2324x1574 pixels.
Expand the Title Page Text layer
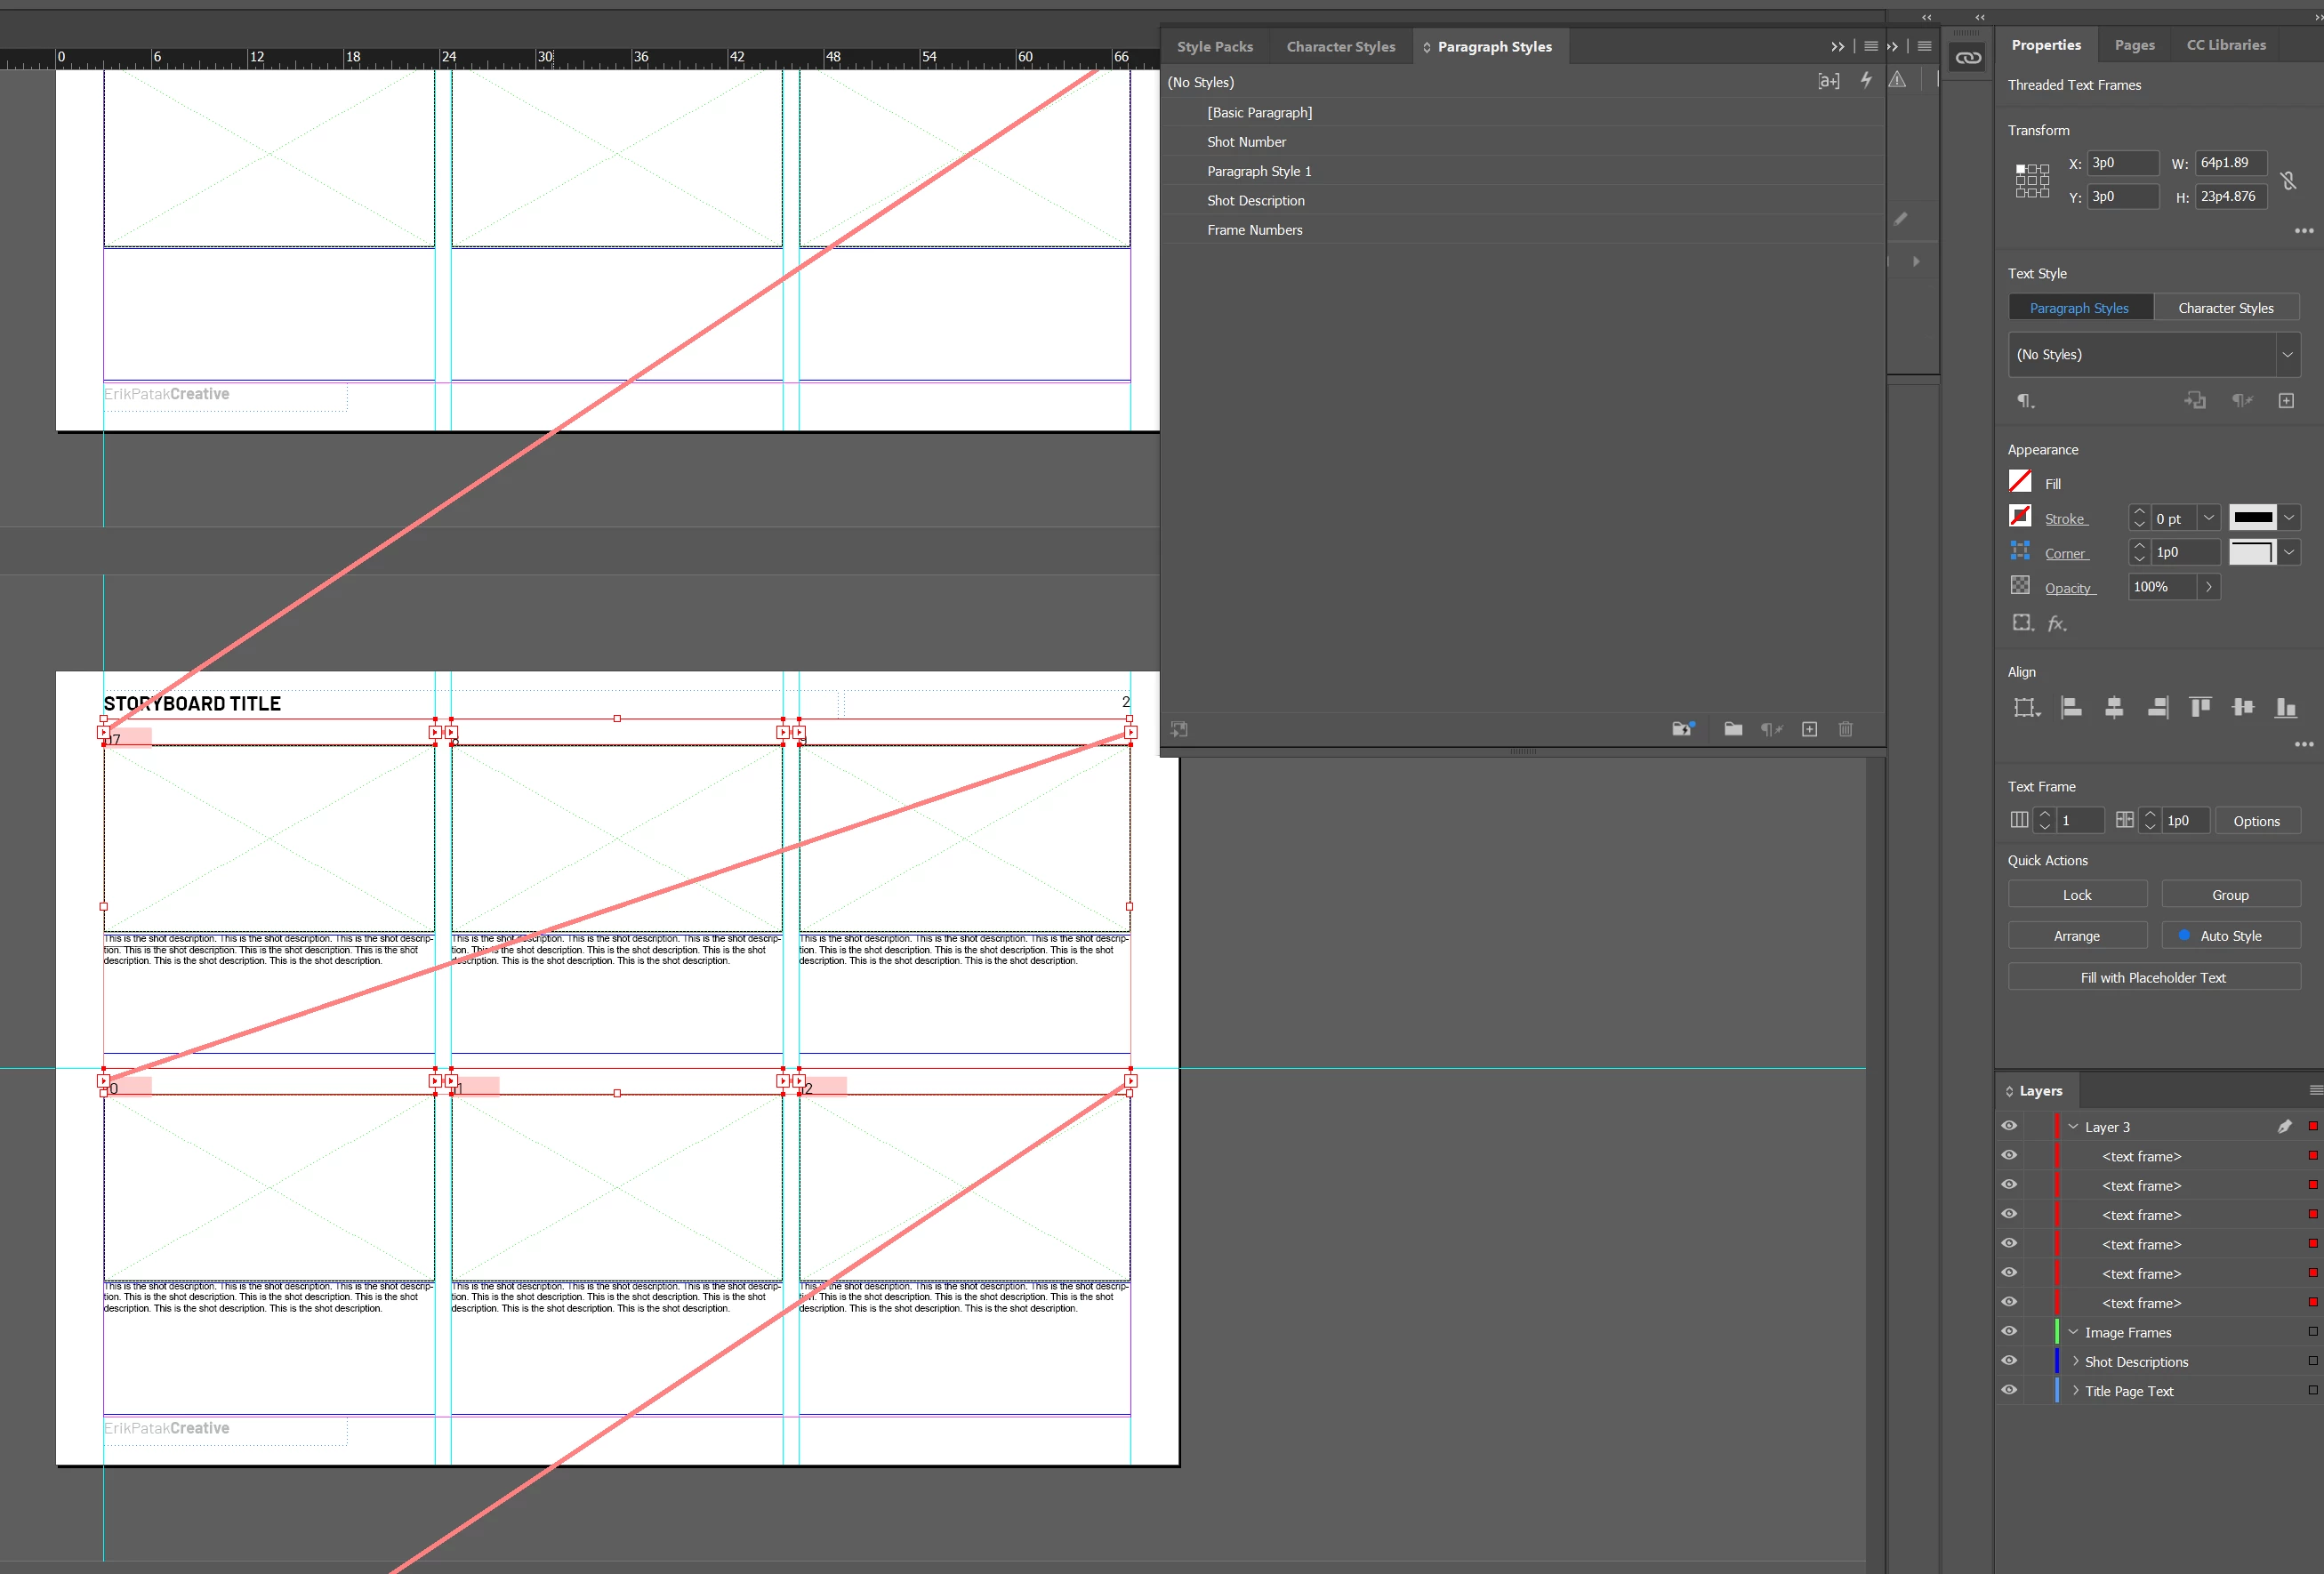click(x=2075, y=1391)
